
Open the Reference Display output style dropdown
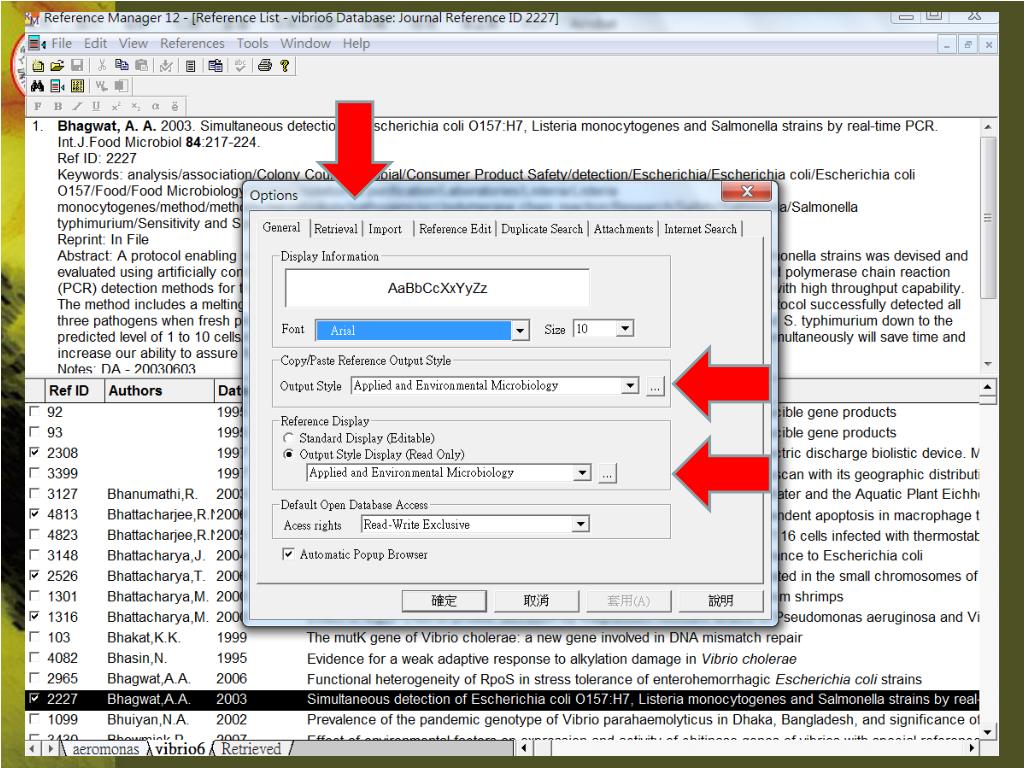click(x=582, y=472)
